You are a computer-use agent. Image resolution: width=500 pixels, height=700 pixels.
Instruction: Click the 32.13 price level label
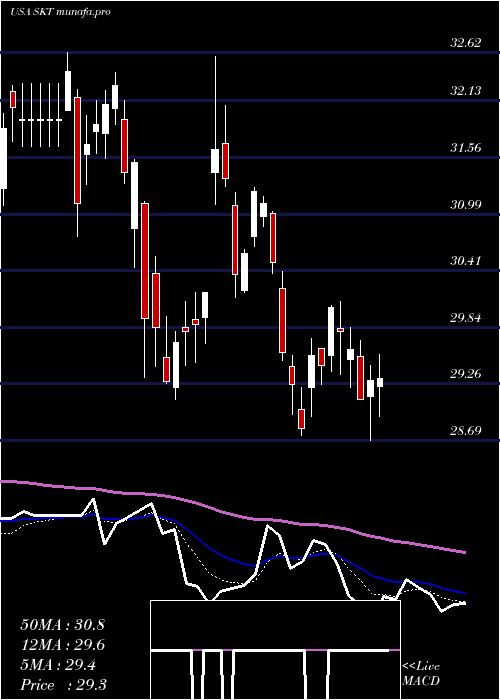[466, 91]
